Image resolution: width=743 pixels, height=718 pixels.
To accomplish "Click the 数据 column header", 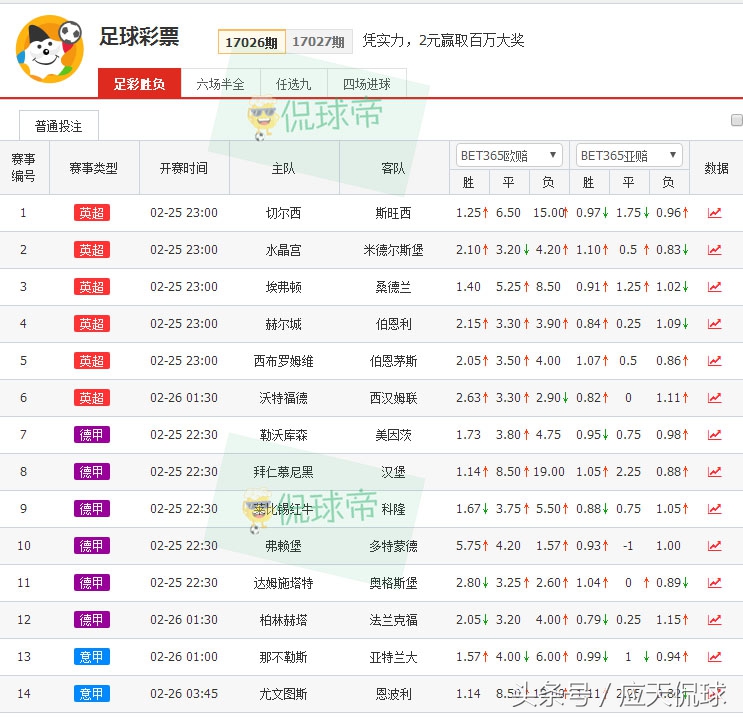I will click(x=716, y=168).
